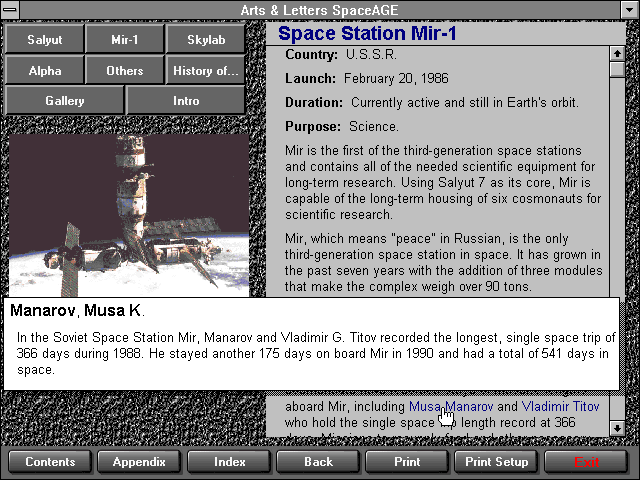Go Back to the previous page
Viewport: 640px width, 480px height.
[318, 462]
